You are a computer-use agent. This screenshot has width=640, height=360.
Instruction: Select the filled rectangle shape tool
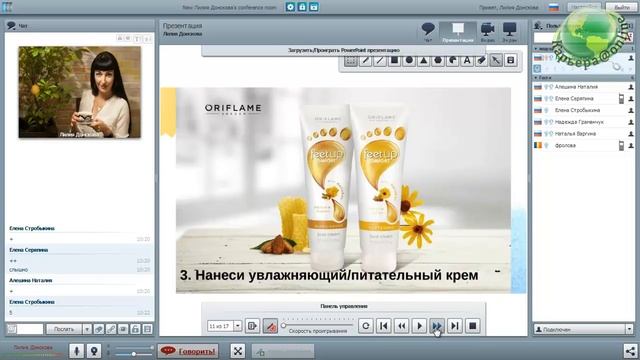395,61
